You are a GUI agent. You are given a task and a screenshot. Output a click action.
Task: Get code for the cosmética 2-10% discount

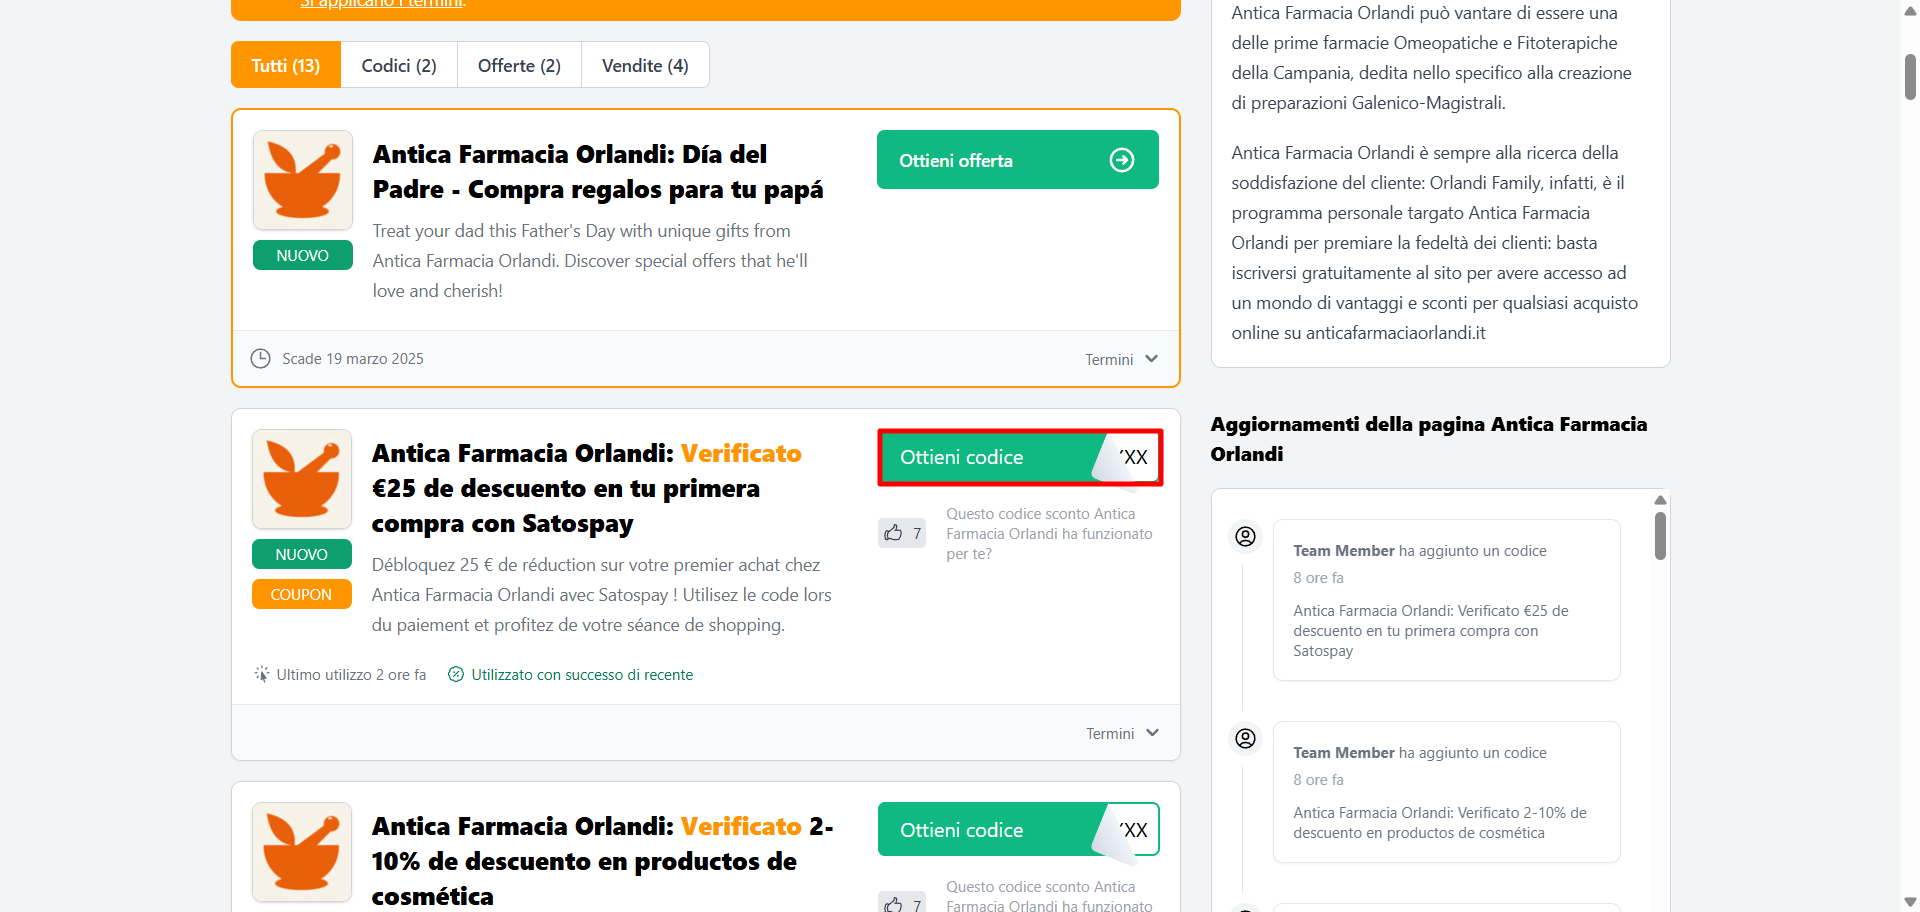1018,830
